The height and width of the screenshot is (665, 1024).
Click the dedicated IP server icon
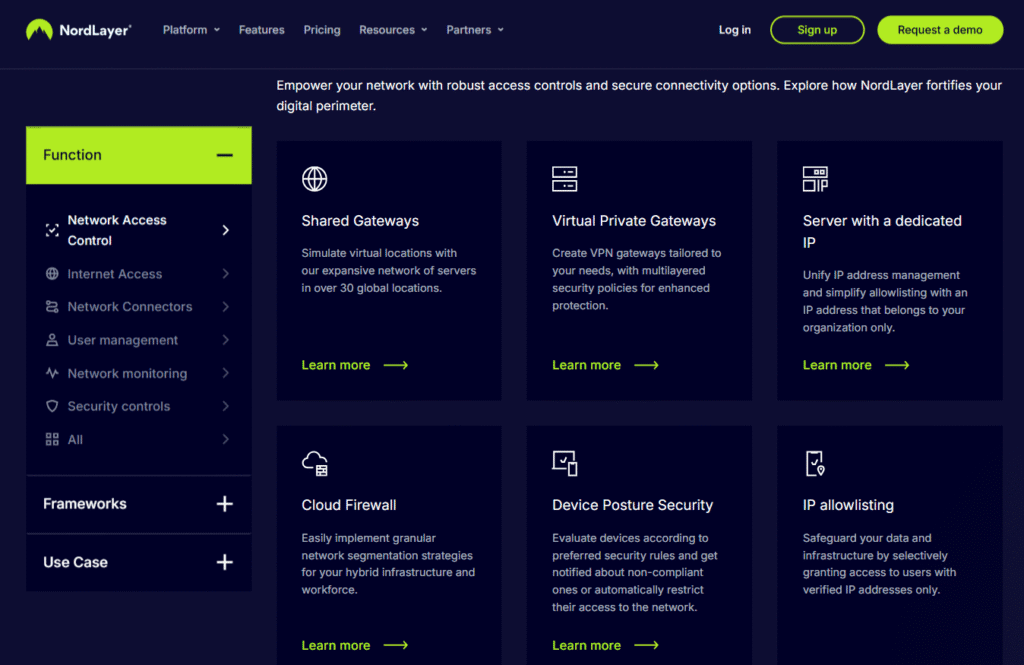[814, 178]
